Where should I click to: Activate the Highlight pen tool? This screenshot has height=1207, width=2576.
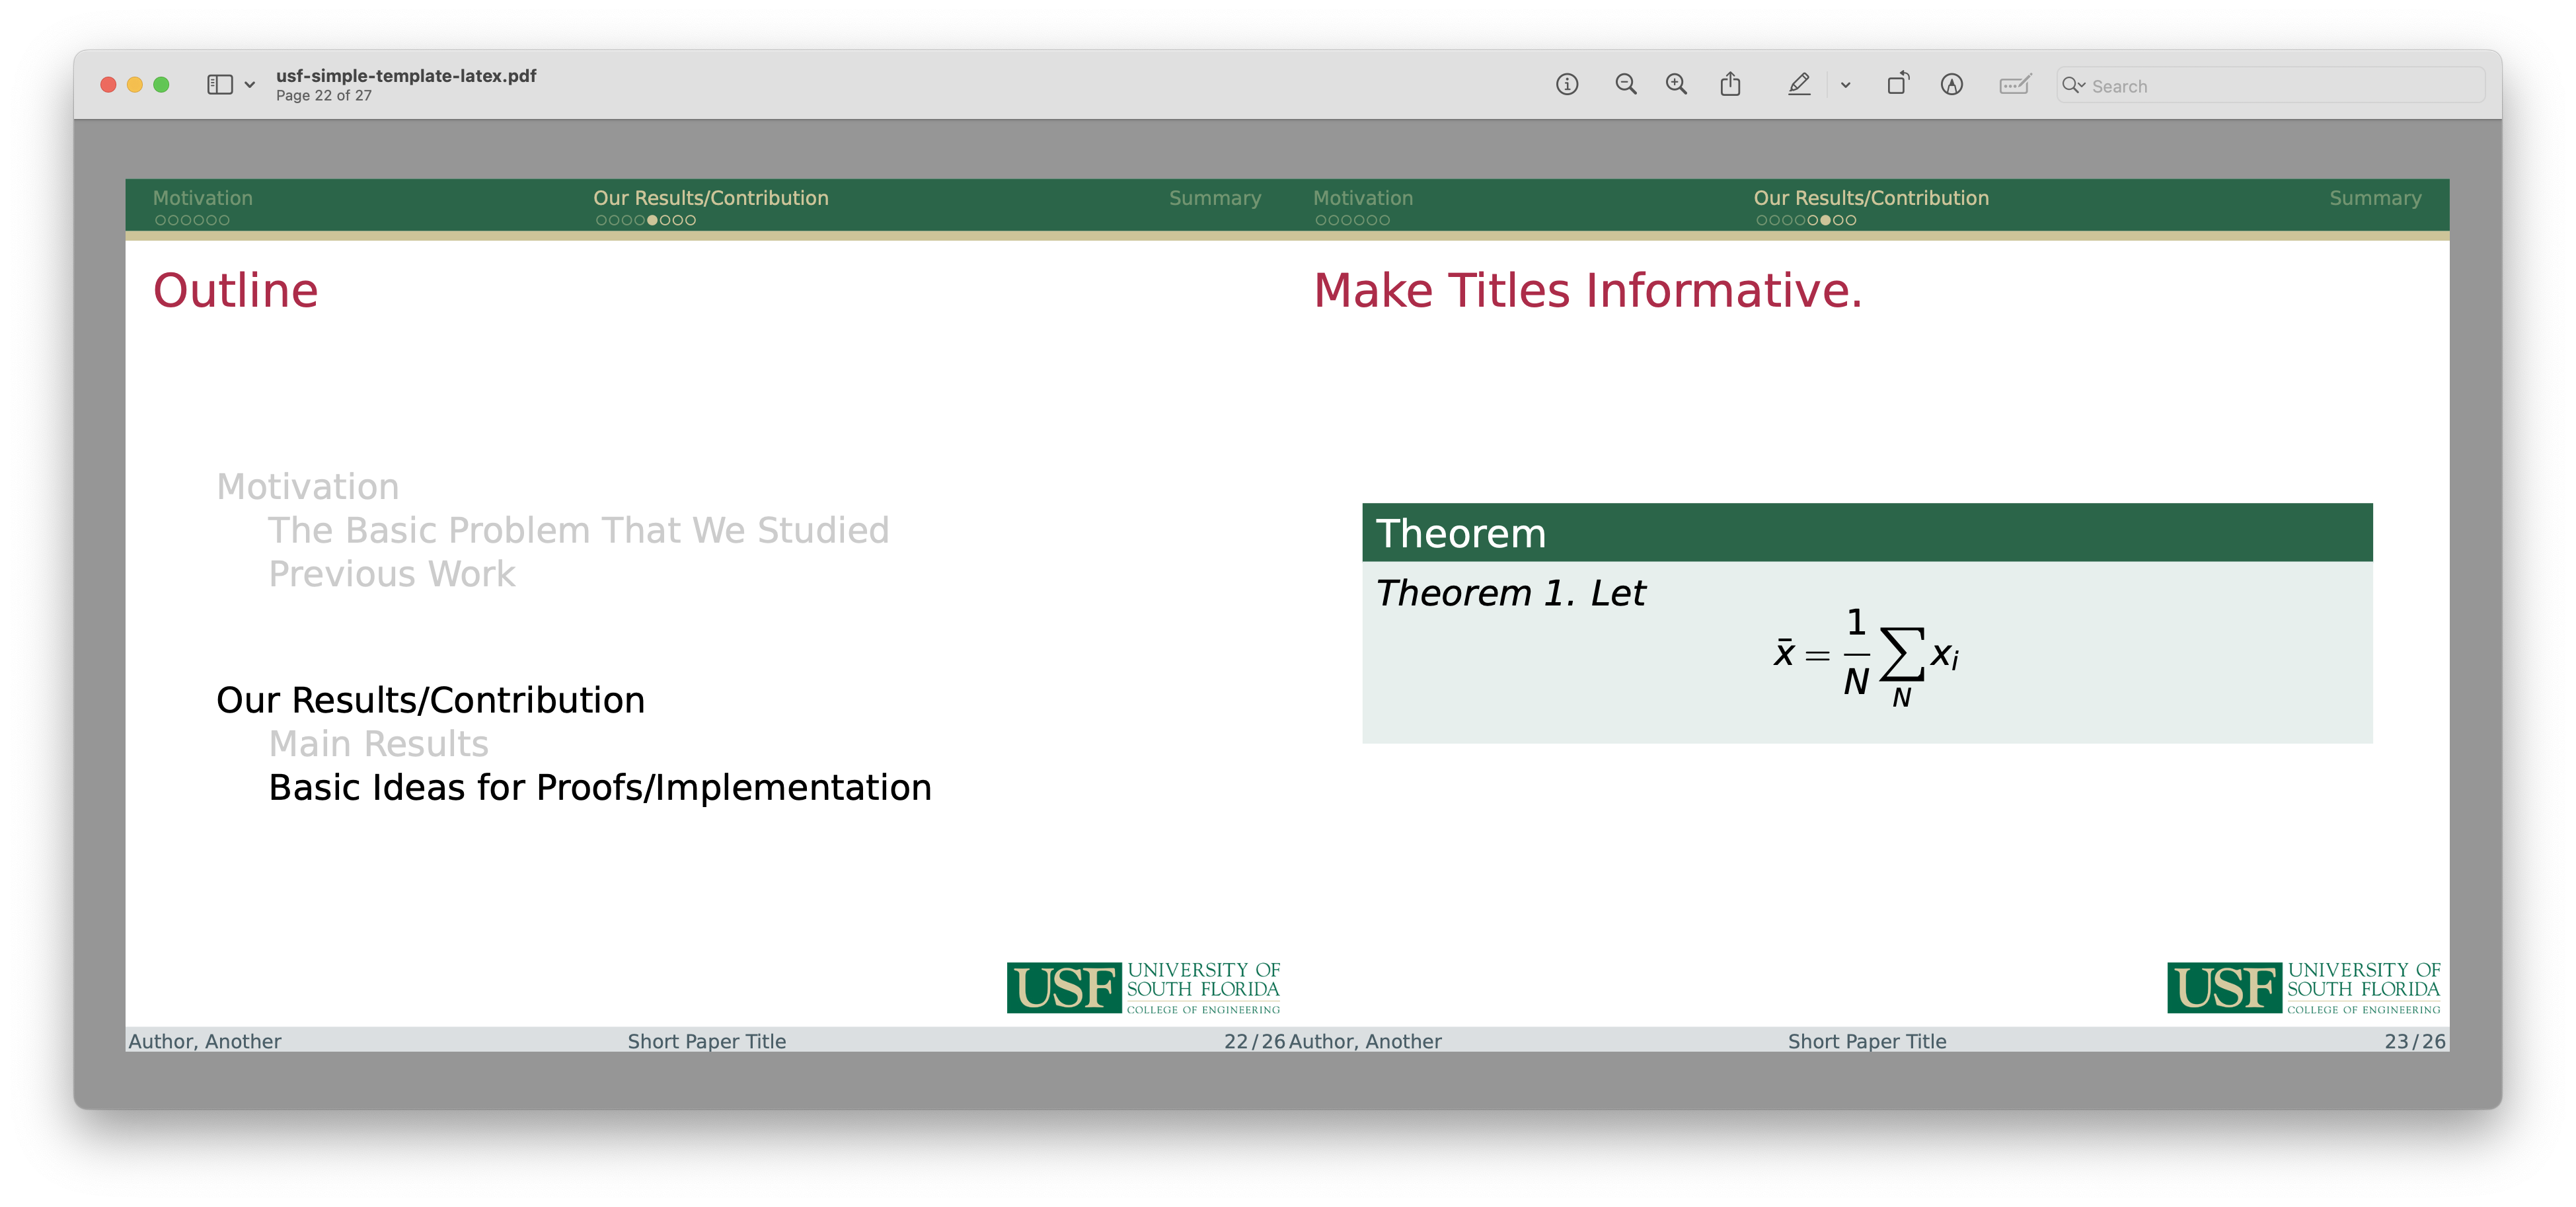pyautogui.click(x=1798, y=85)
